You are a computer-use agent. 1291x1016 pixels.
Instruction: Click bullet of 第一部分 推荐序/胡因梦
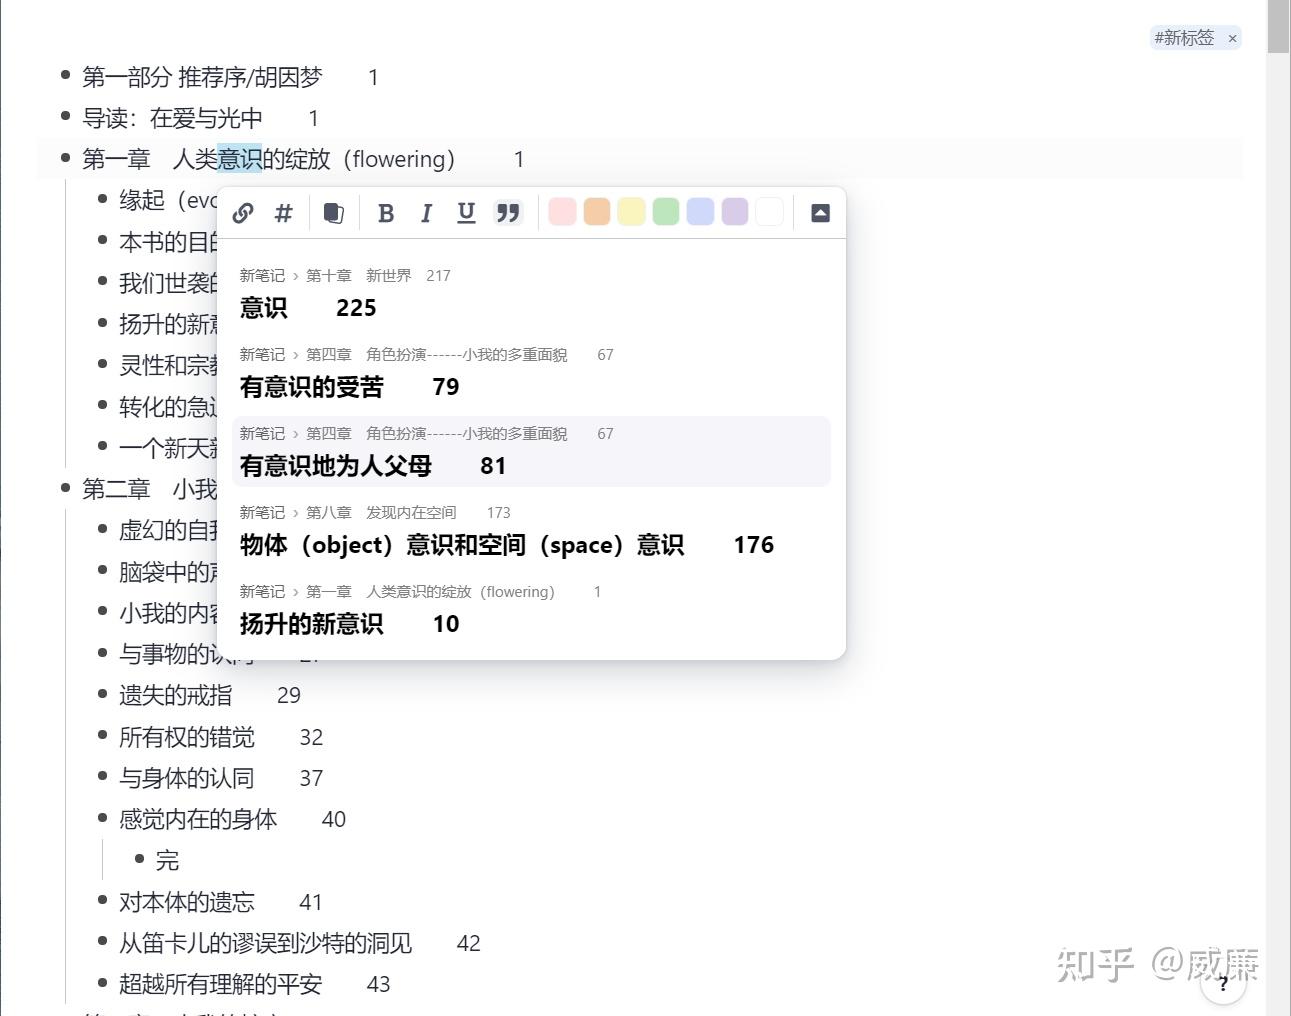coord(66,76)
